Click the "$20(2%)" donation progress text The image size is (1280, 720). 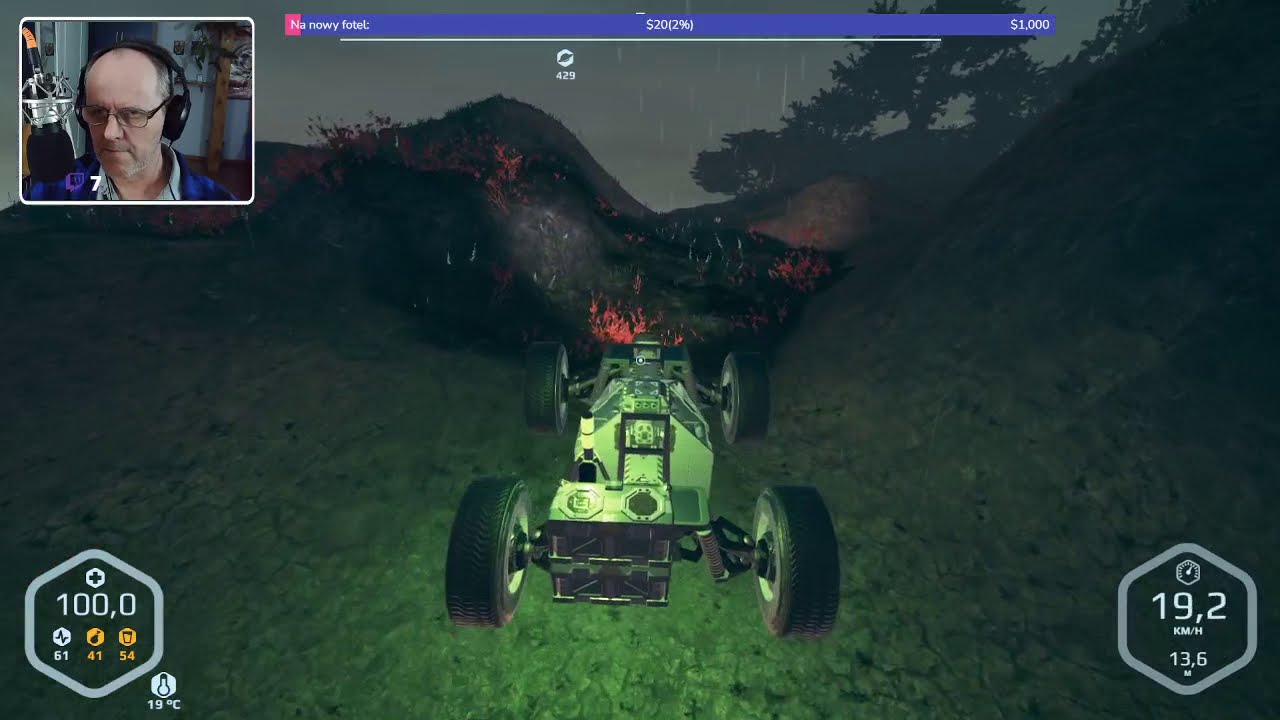pos(669,24)
